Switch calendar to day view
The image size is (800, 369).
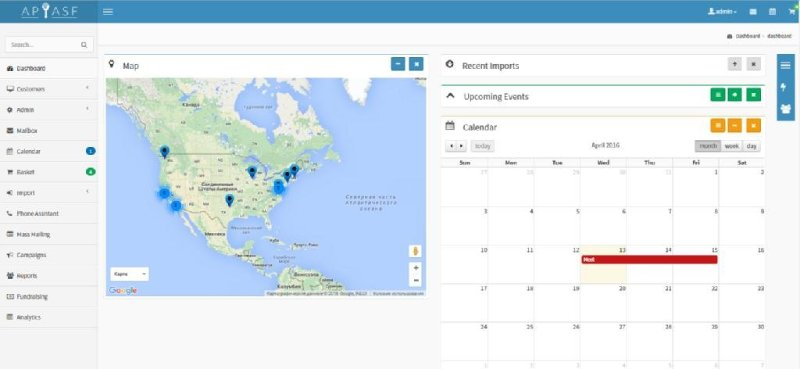751,146
